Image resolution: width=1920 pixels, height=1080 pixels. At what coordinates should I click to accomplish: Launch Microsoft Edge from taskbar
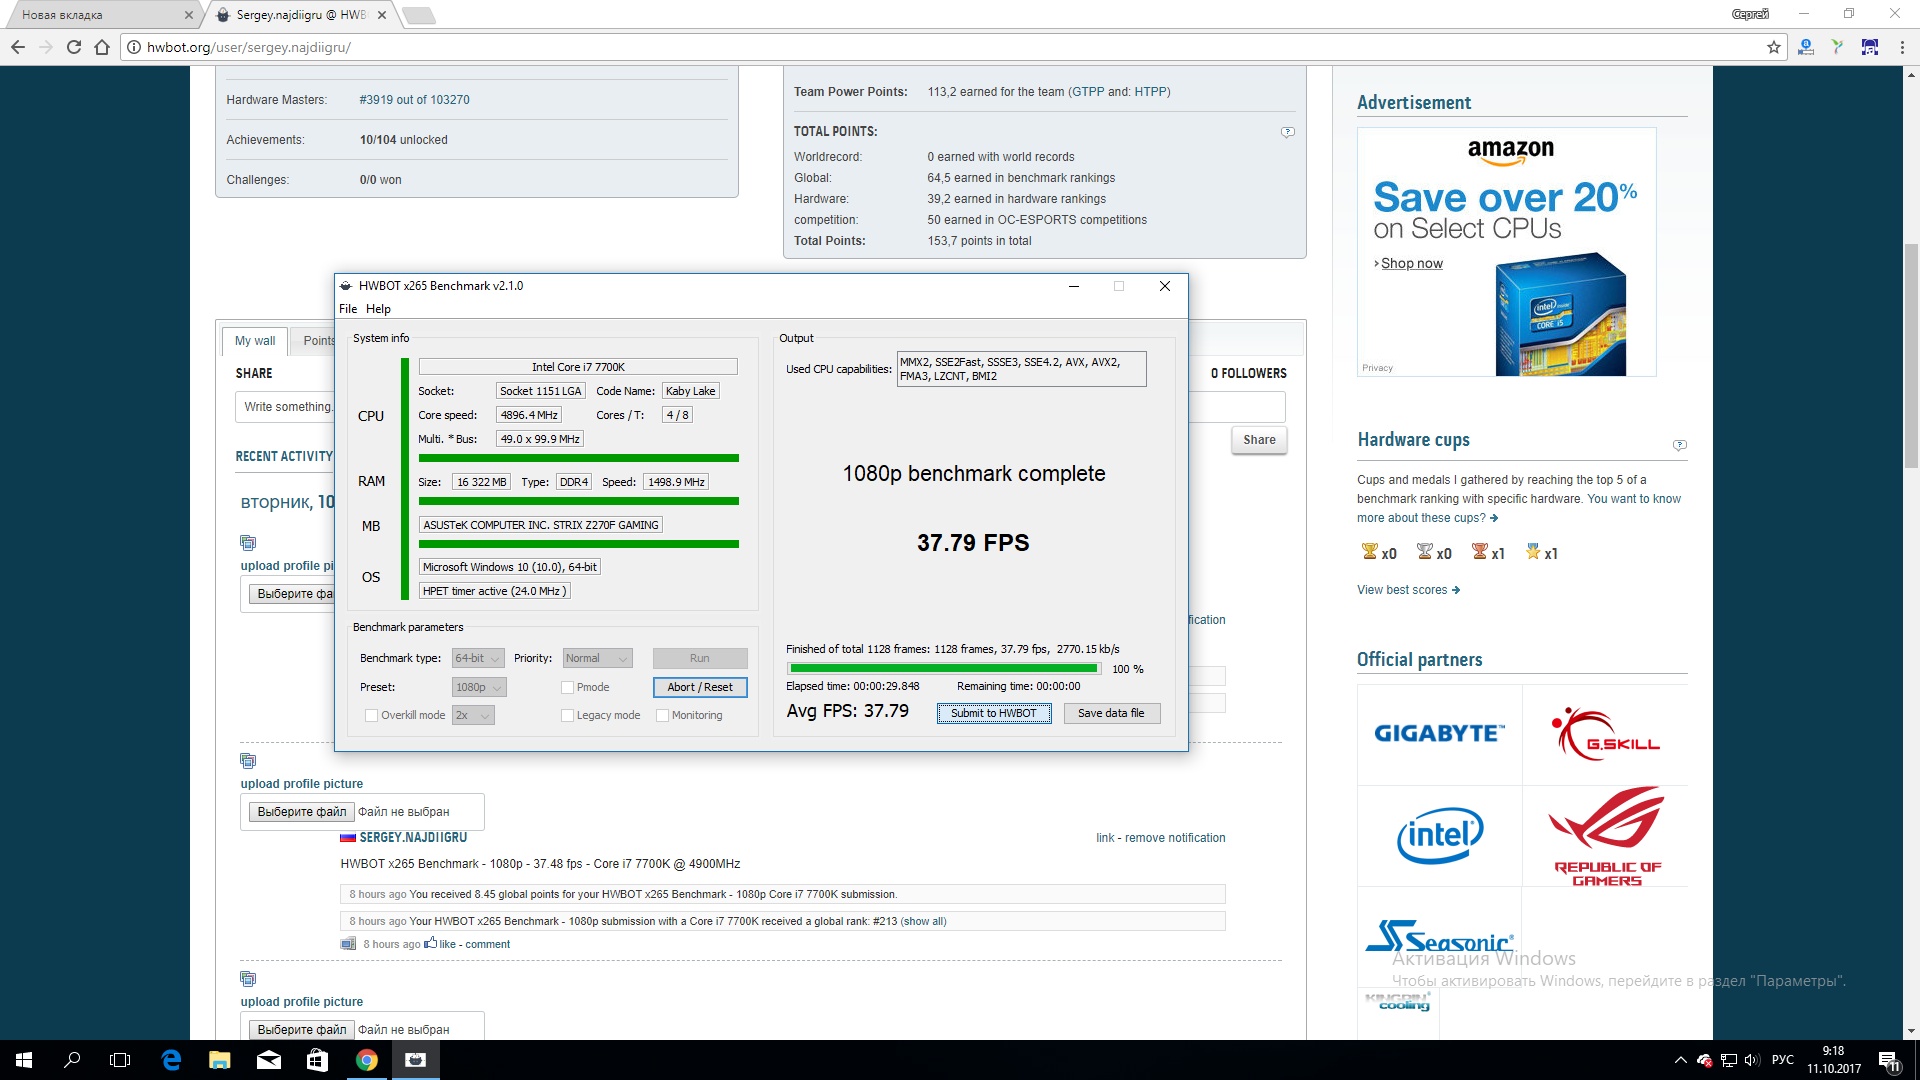171,1060
